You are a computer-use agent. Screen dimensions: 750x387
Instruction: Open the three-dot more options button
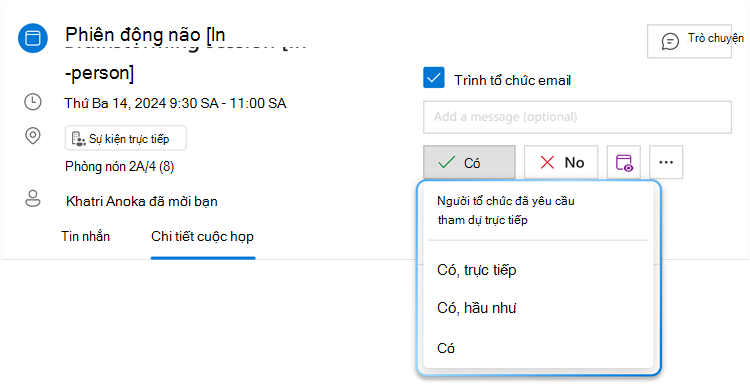pyautogui.click(x=666, y=163)
